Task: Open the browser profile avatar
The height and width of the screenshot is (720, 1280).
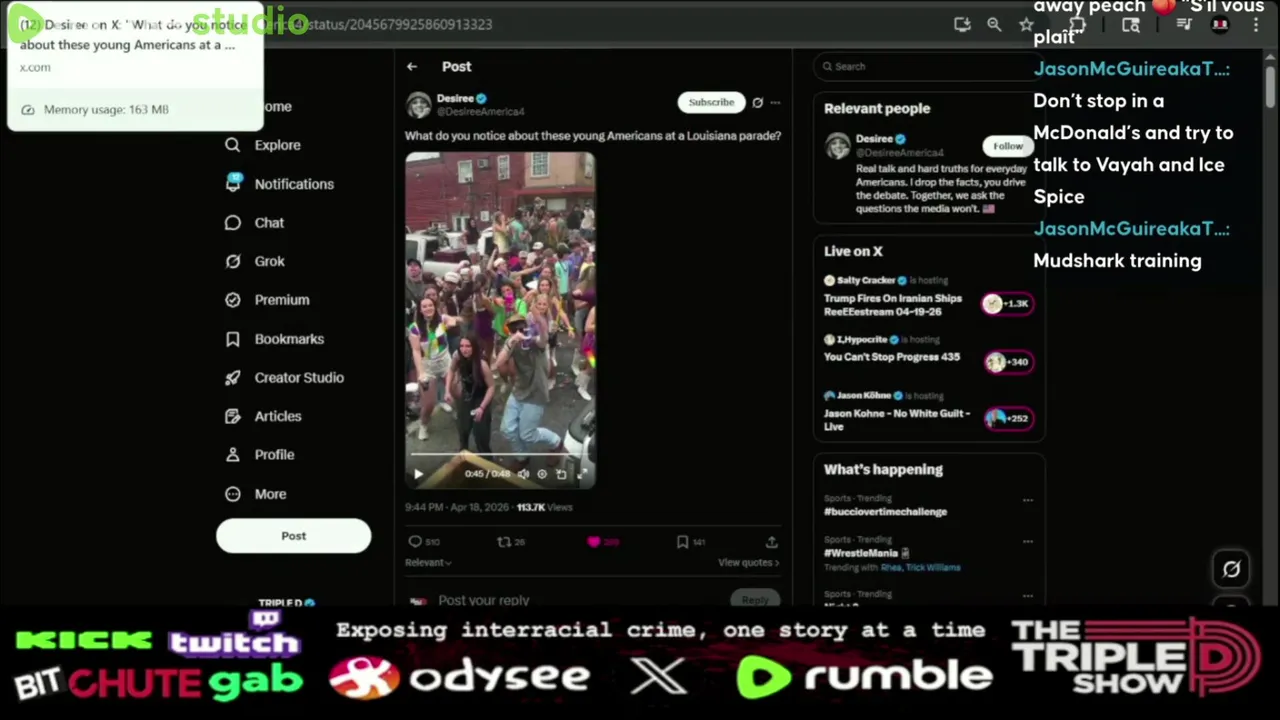Action: [1220, 25]
